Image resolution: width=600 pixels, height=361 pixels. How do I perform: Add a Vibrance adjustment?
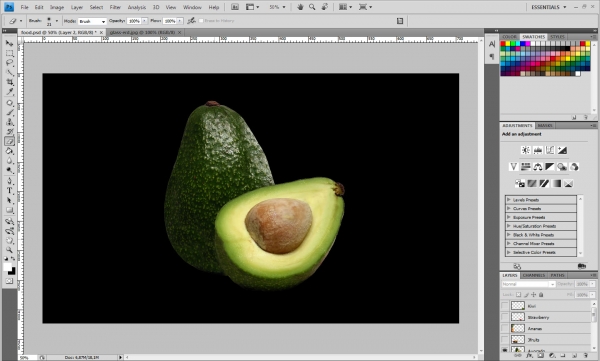click(514, 167)
